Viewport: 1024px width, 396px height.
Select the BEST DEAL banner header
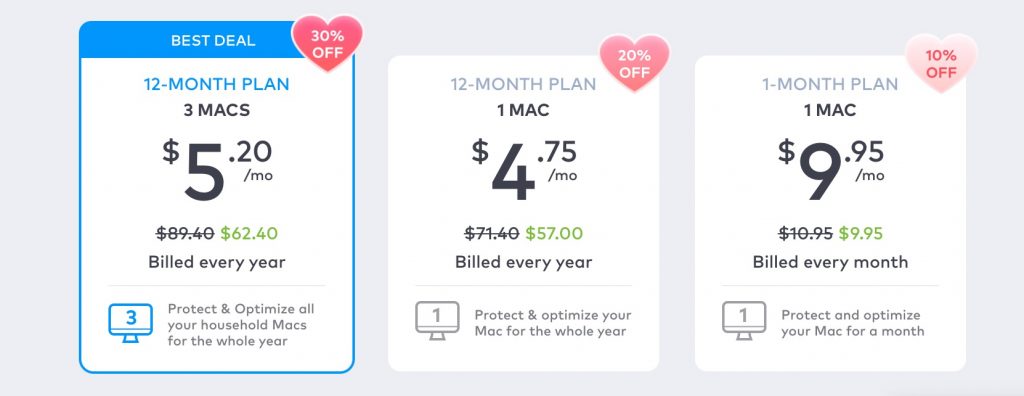[213, 41]
